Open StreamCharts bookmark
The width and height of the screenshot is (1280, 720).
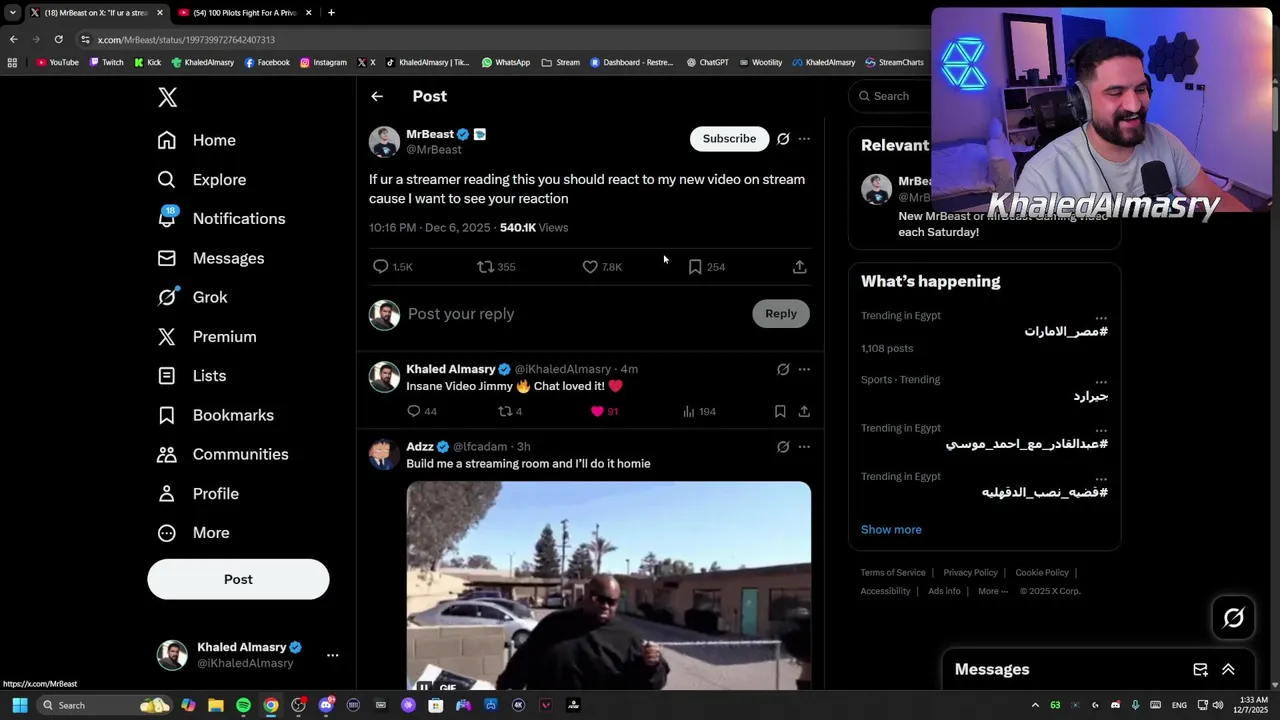[x=894, y=62]
